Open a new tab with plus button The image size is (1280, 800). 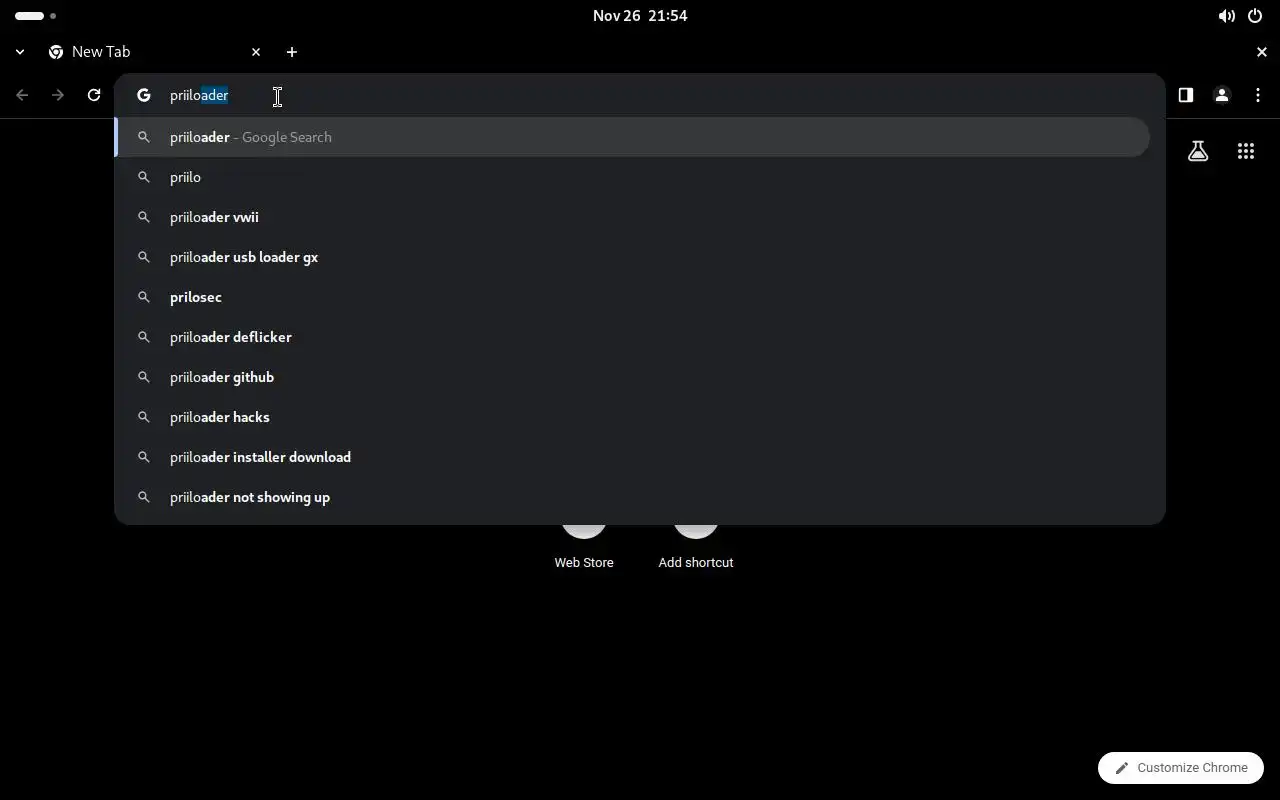[x=292, y=52]
